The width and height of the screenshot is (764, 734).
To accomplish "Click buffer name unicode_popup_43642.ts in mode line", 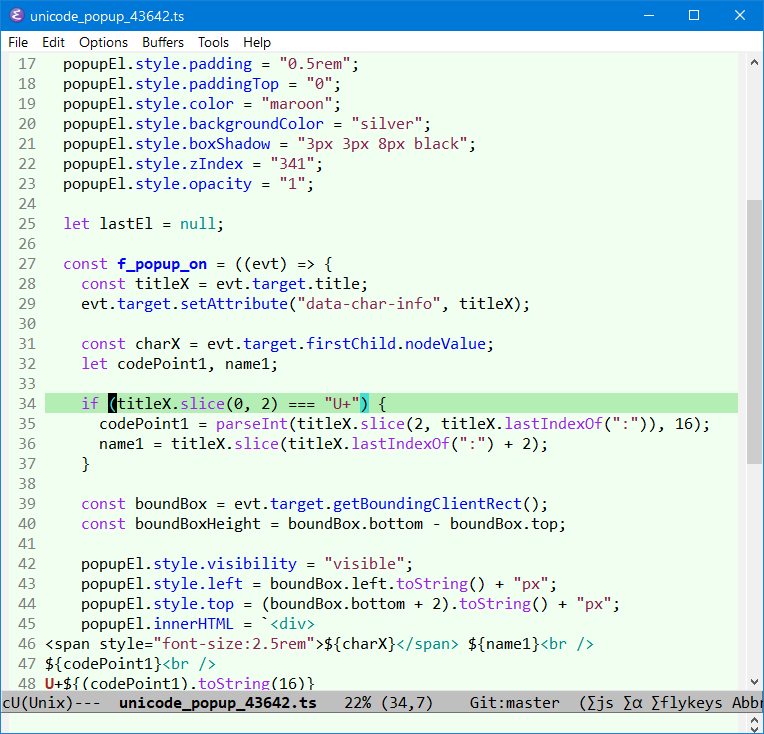I will click(218, 703).
